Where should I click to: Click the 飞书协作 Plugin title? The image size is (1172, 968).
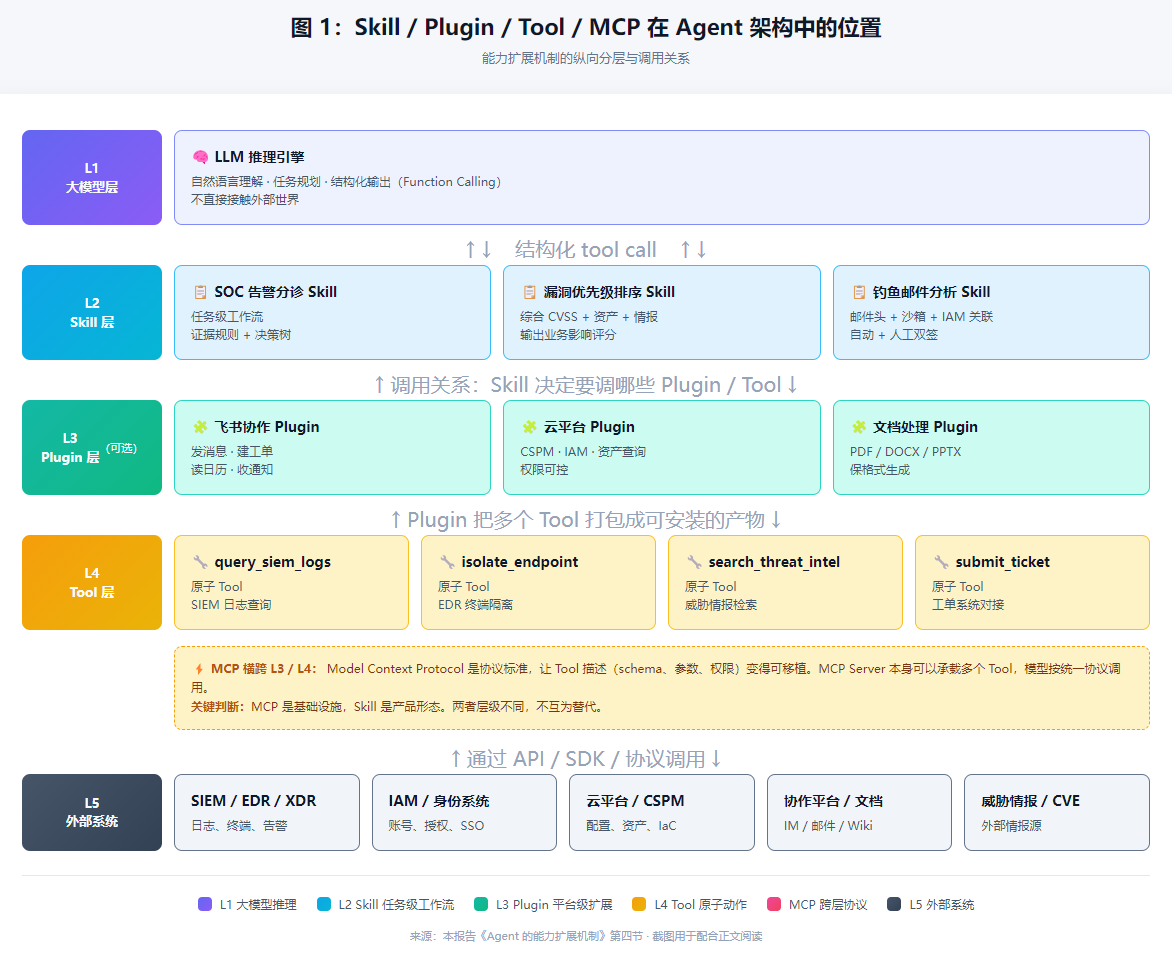pyautogui.click(x=267, y=427)
